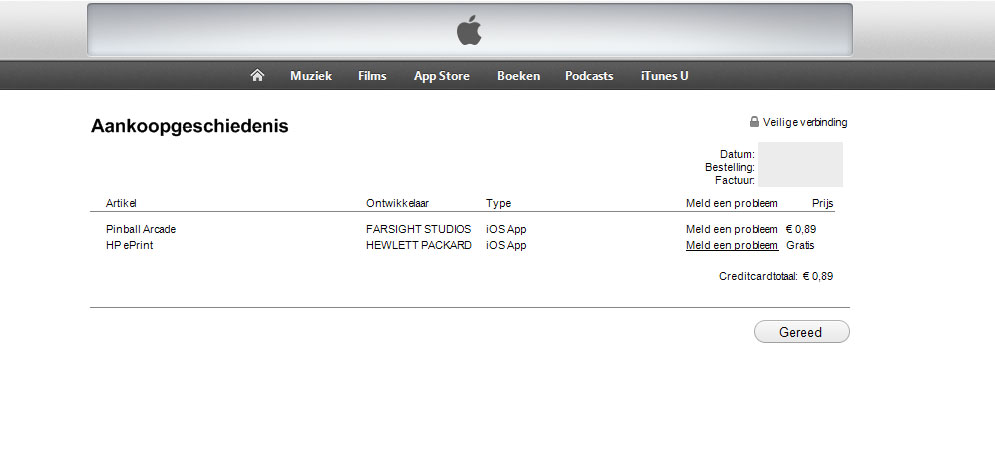The height and width of the screenshot is (470, 995).
Task: Go to the iTunes Store home icon
Action: point(257,75)
